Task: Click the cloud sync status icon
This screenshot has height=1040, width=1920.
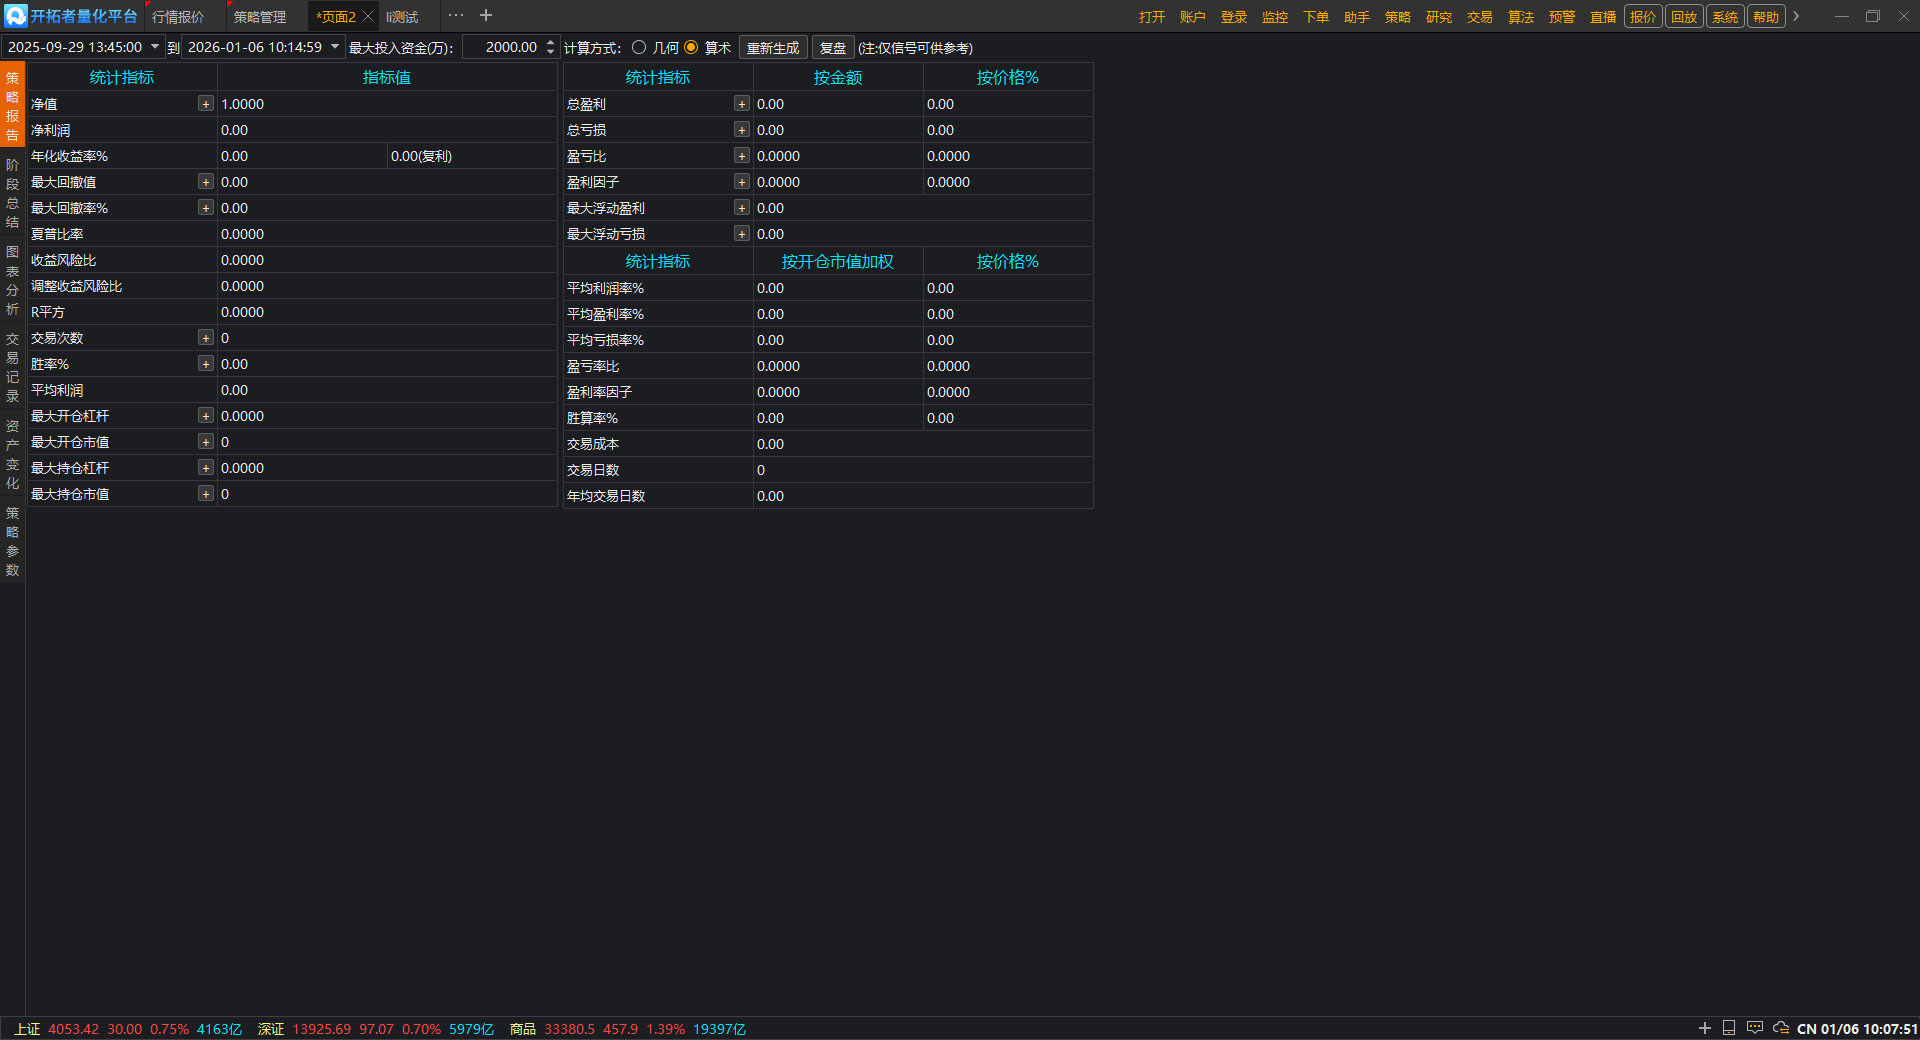Action: point(1781,1028)
